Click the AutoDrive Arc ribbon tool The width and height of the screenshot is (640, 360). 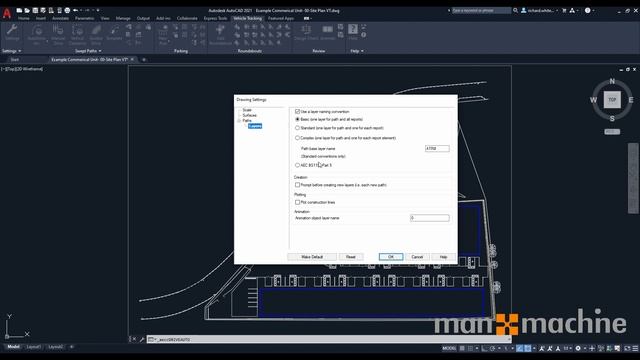coord(37,34)
